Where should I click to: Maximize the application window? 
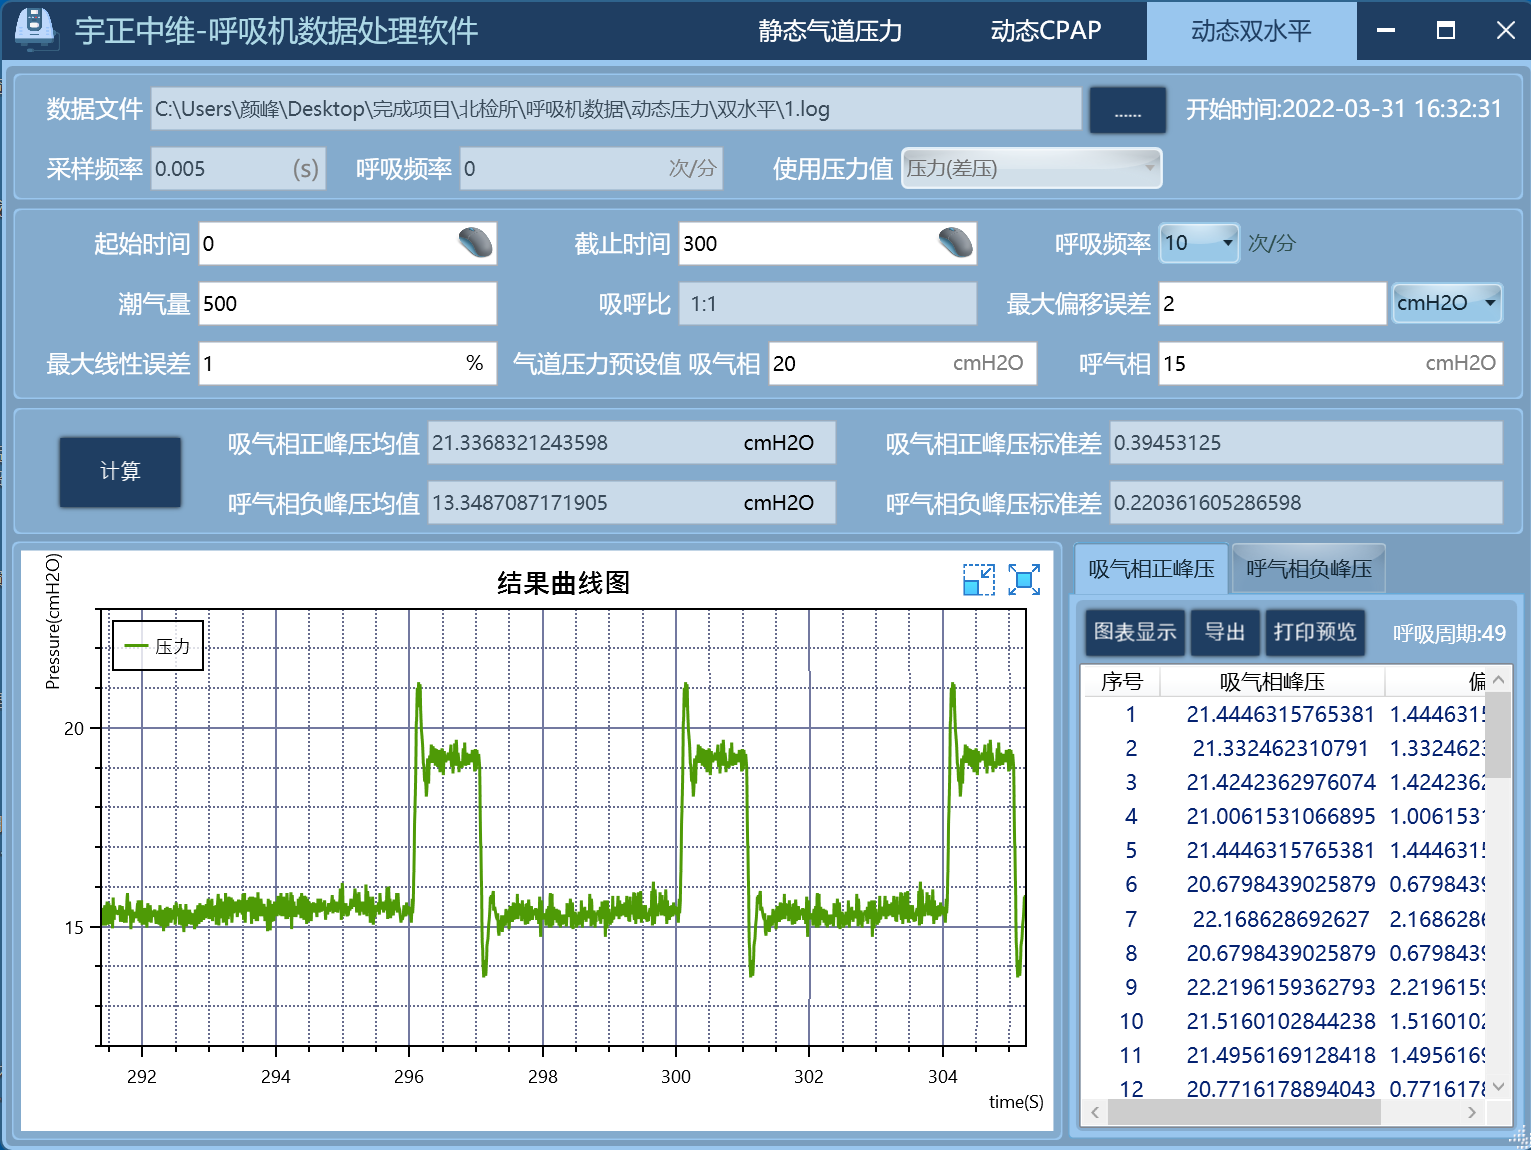click(x=1445, y=30)
